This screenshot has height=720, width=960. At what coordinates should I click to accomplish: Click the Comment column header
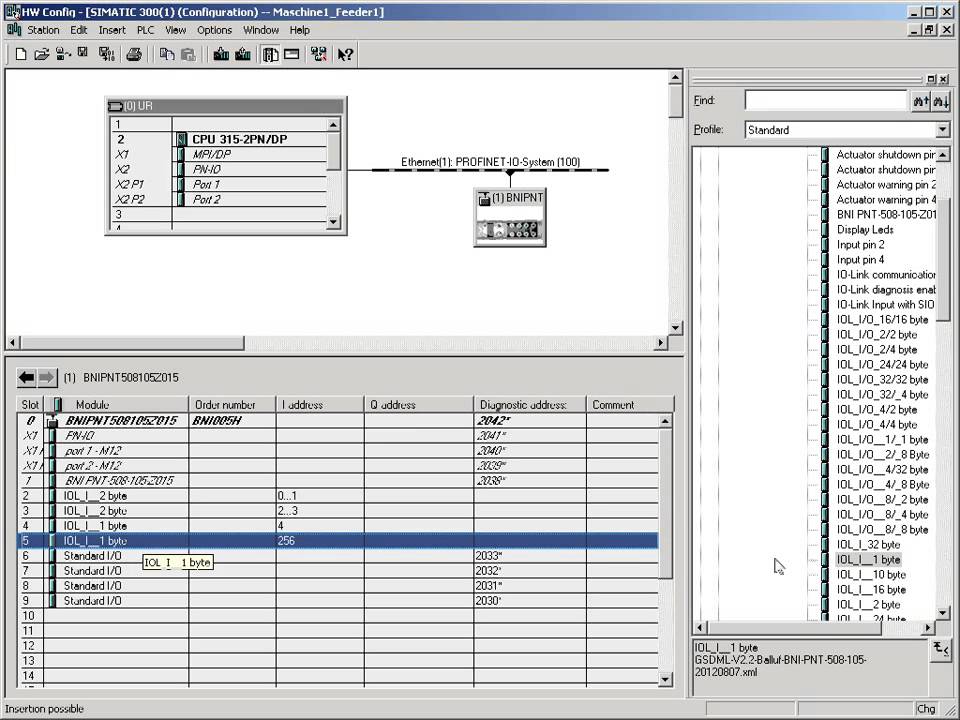pyautogui.click(x=630, y=405)
